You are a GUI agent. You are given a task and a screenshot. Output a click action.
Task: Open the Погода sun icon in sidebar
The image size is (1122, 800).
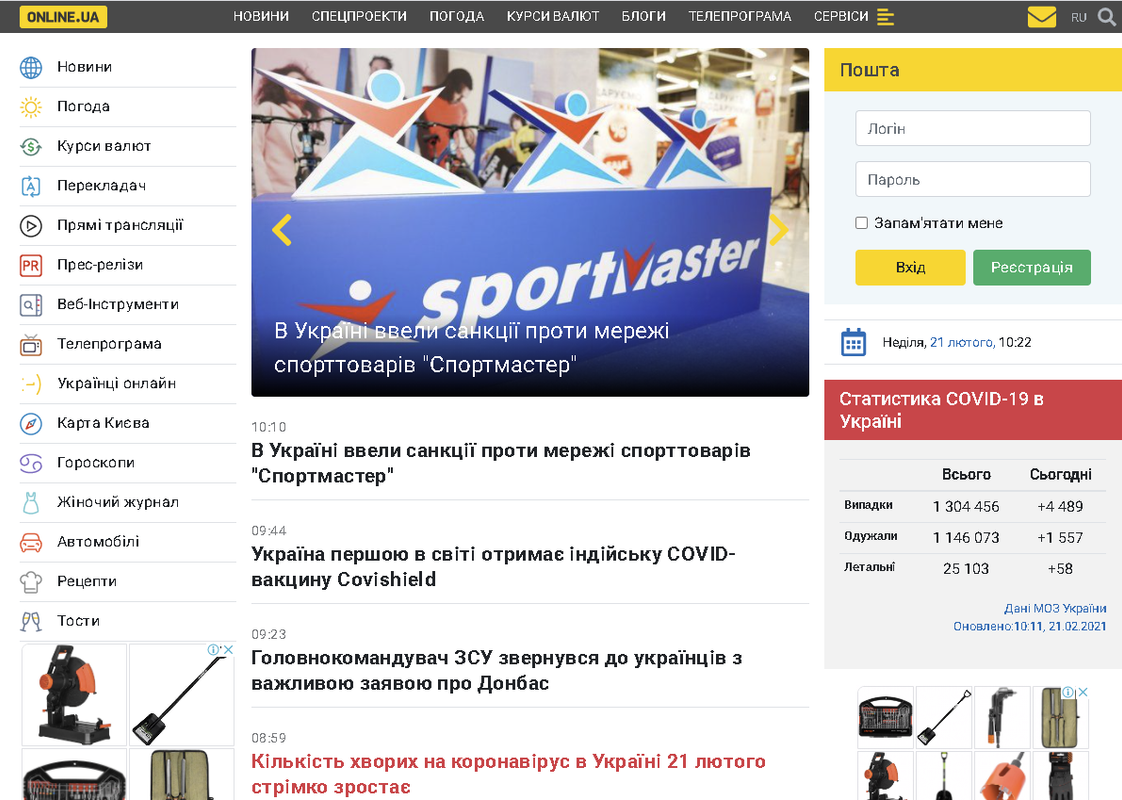point(31,107)
